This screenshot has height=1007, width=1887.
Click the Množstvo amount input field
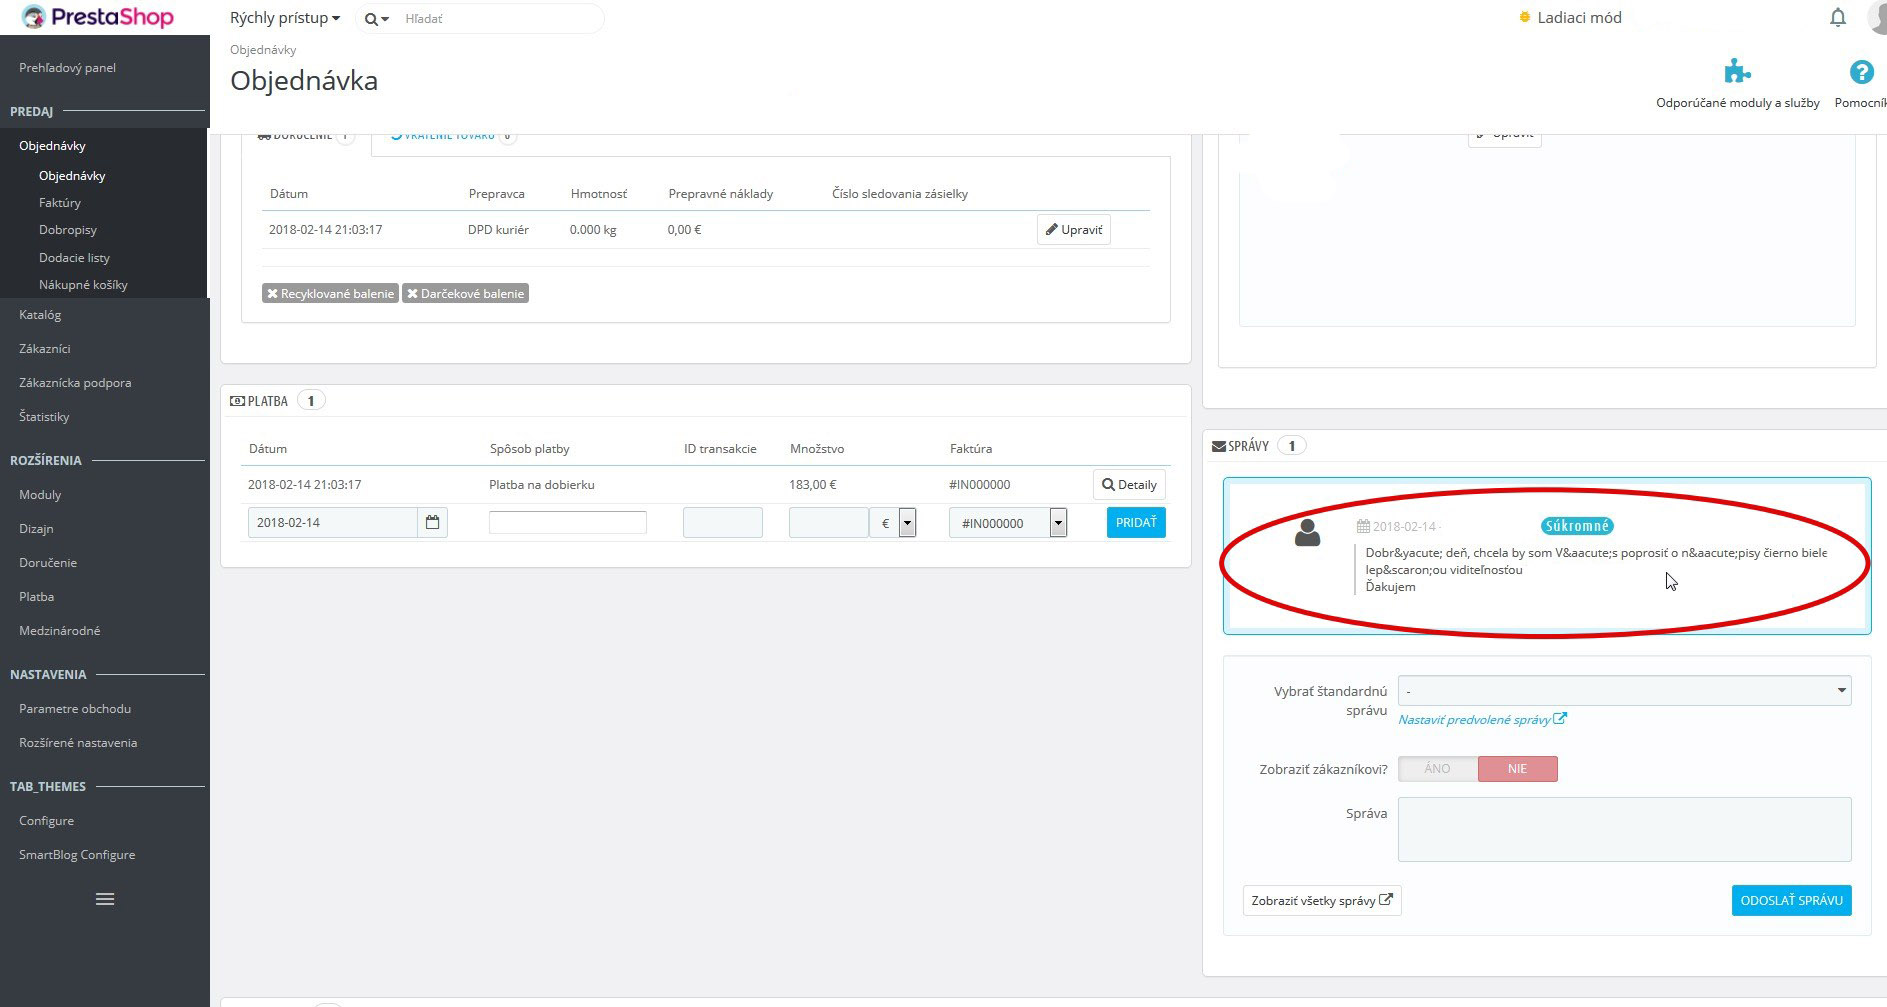click(829, 523)
